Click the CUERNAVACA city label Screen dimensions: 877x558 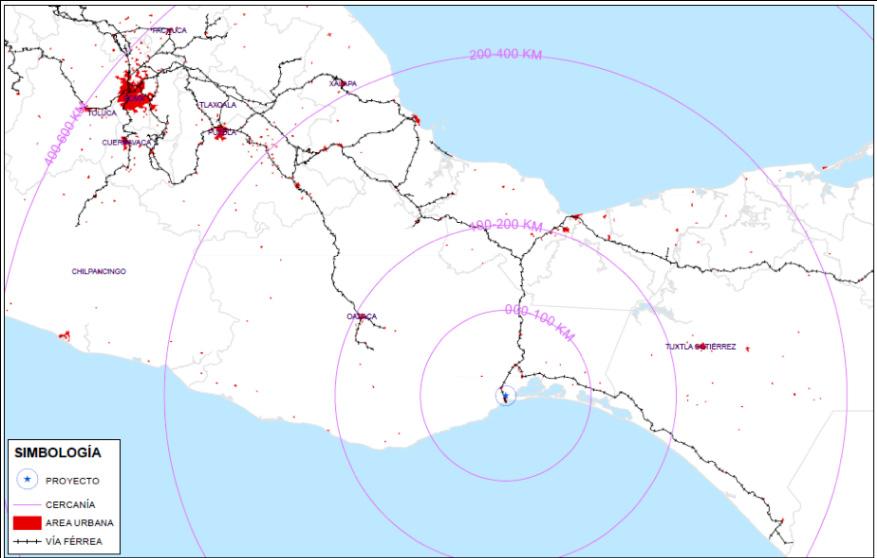(126, 143)
